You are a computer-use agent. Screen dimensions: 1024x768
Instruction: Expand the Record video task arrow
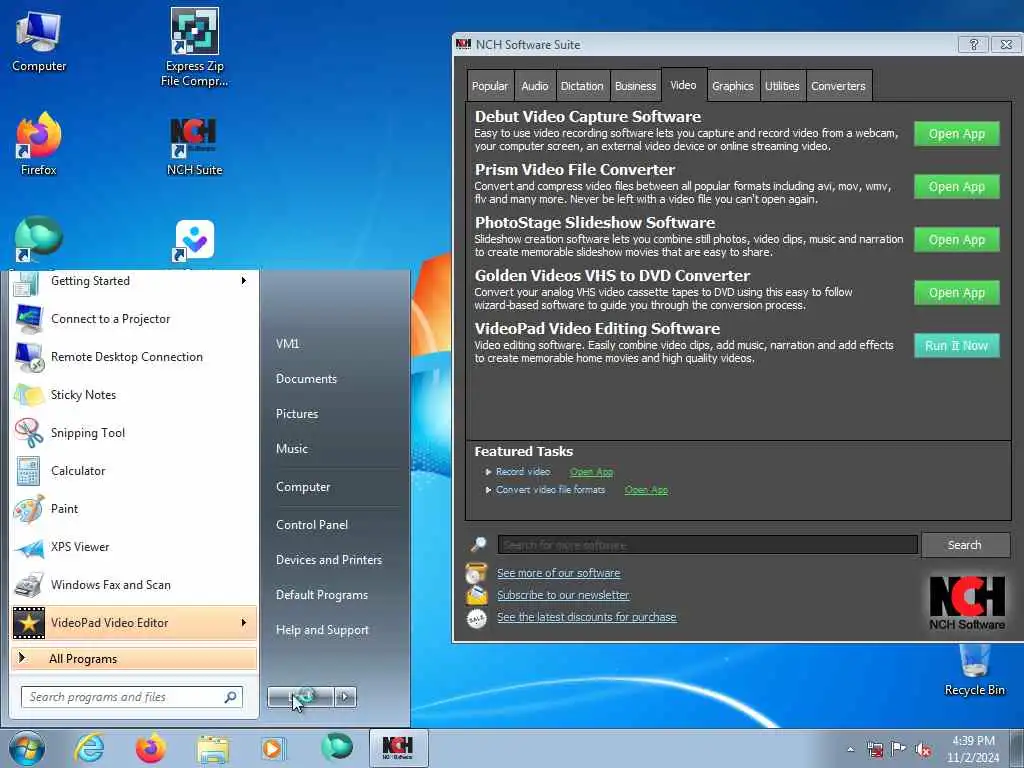pos(488,472)
